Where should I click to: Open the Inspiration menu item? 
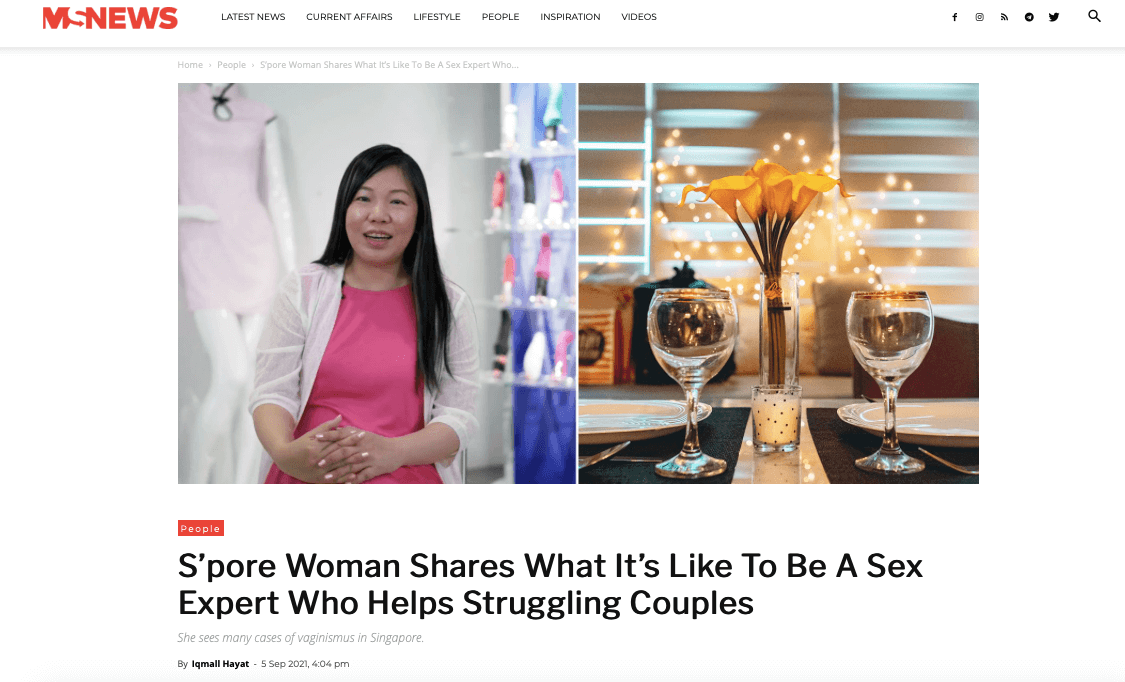pyautogui.click(x=570, y=16)
